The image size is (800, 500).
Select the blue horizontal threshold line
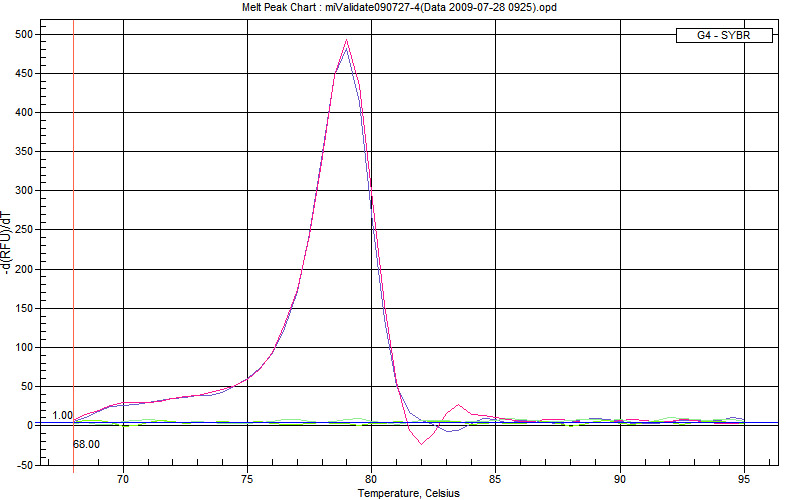(409, 423)
